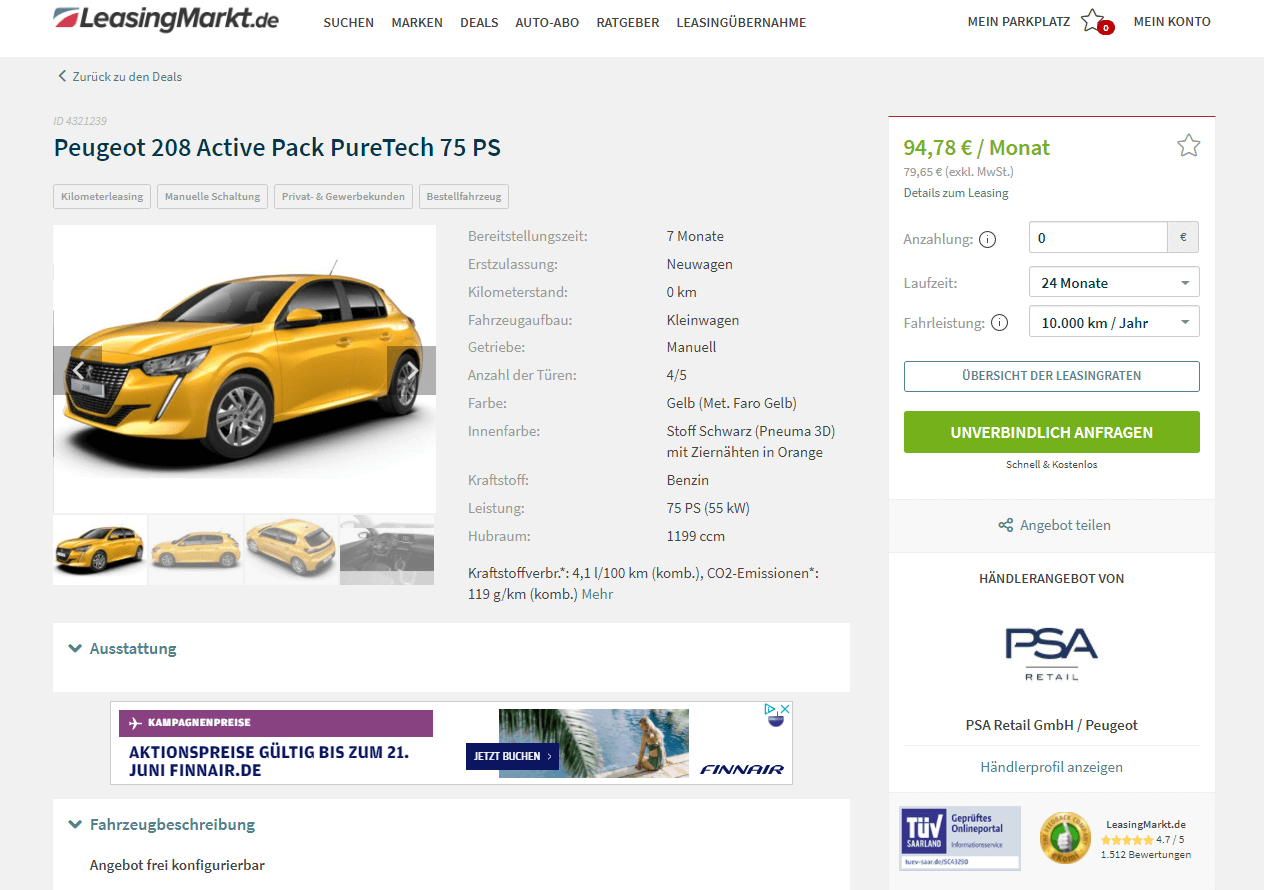Click the text 1.512 Bewertungen
Screen dimensions: 1264x890
(1146, 854)
